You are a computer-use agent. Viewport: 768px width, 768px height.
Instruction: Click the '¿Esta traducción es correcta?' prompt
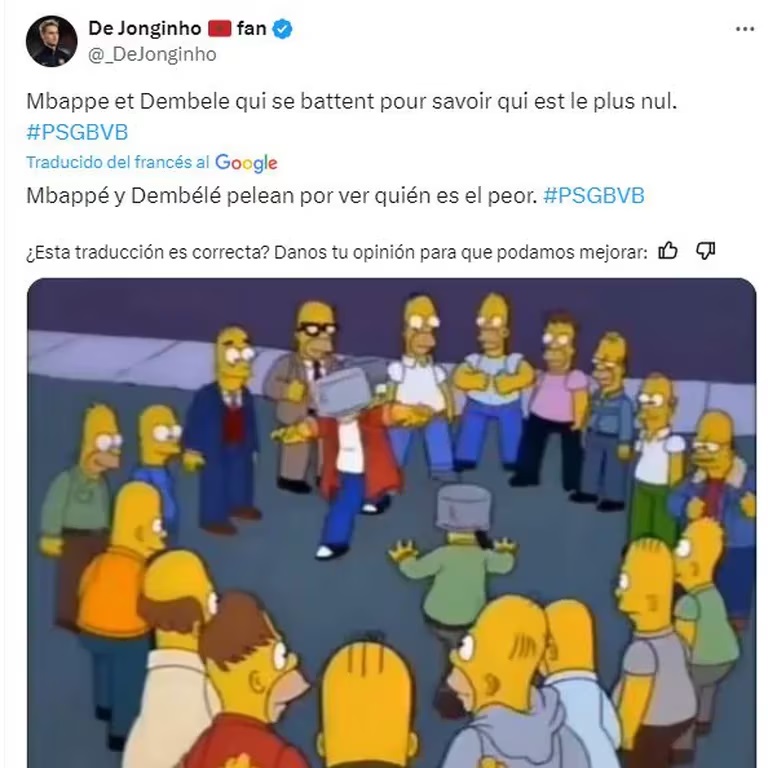click(147, 252)
